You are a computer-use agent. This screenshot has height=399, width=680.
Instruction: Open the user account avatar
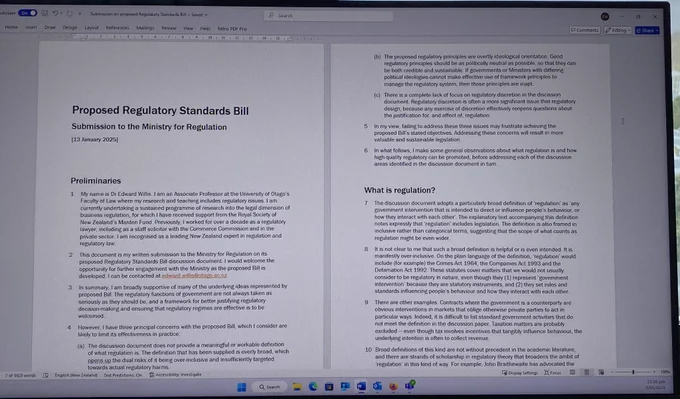(605, 16)
